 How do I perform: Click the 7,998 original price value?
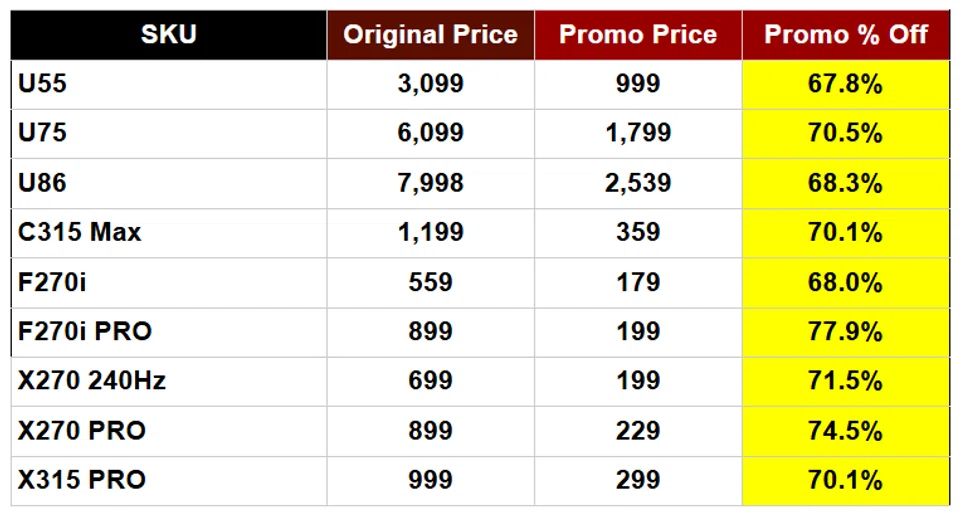(x=430, y=183)
